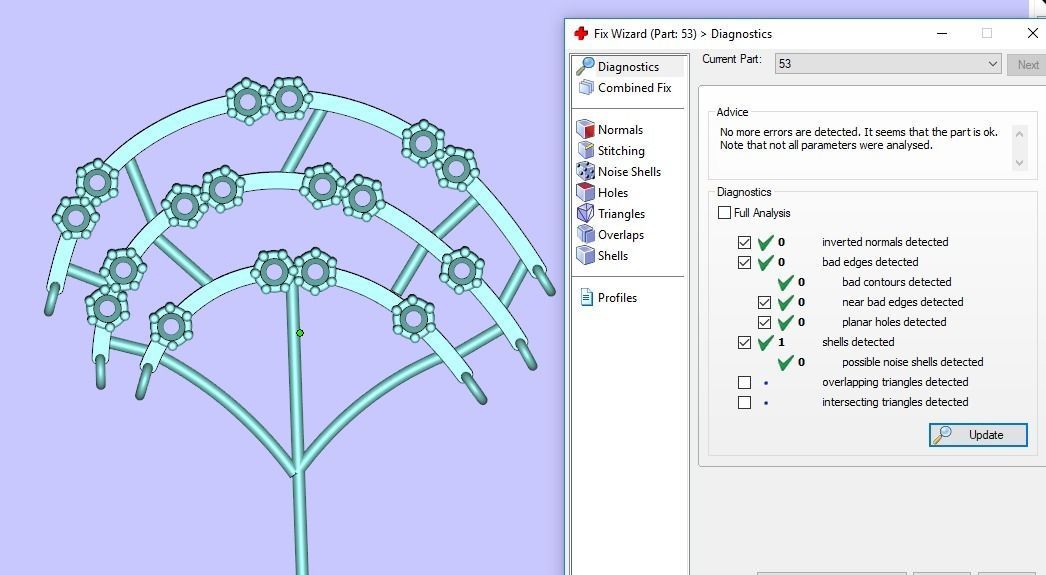1046x575 pixels.
Task: Click the Combined Fix cube icon
Action: pos(586,87)
